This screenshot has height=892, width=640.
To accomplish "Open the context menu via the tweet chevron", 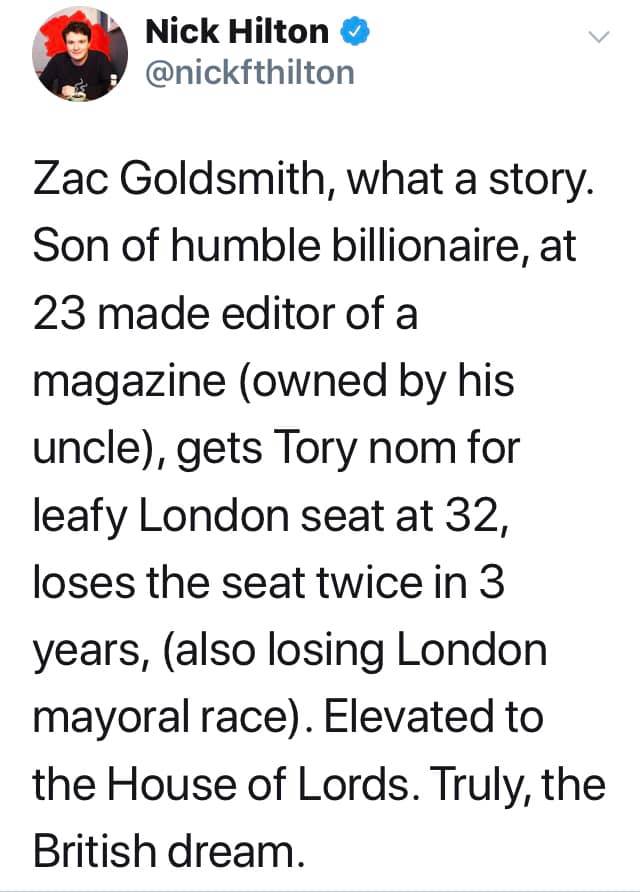I will click(599, 38).
